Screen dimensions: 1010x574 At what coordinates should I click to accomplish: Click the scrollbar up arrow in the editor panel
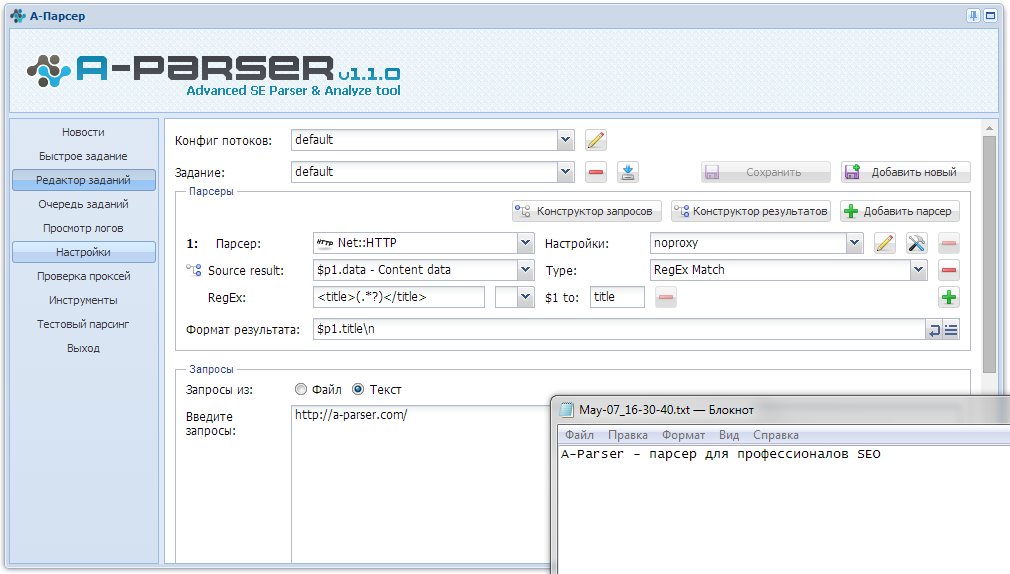click(989, 128)
